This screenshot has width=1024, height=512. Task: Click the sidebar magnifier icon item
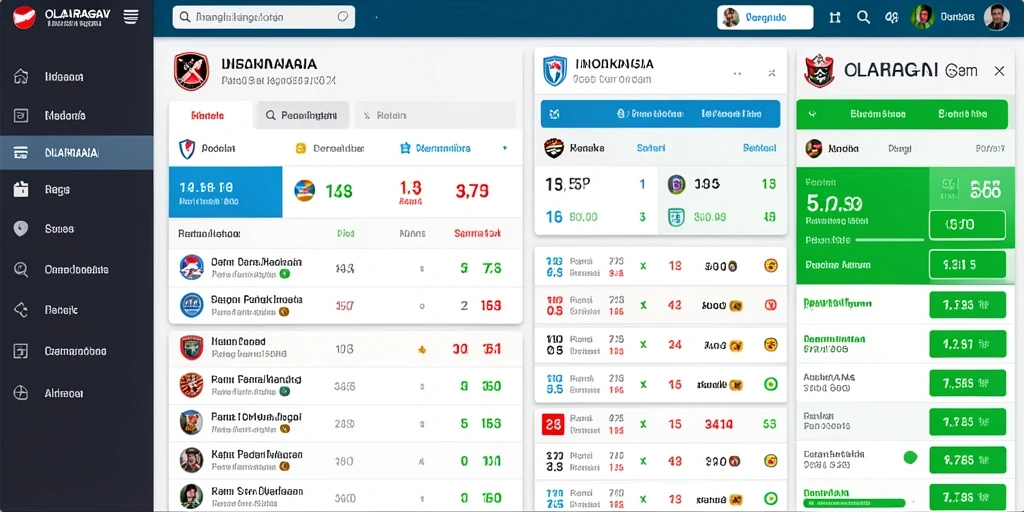(x=21, y=269)
